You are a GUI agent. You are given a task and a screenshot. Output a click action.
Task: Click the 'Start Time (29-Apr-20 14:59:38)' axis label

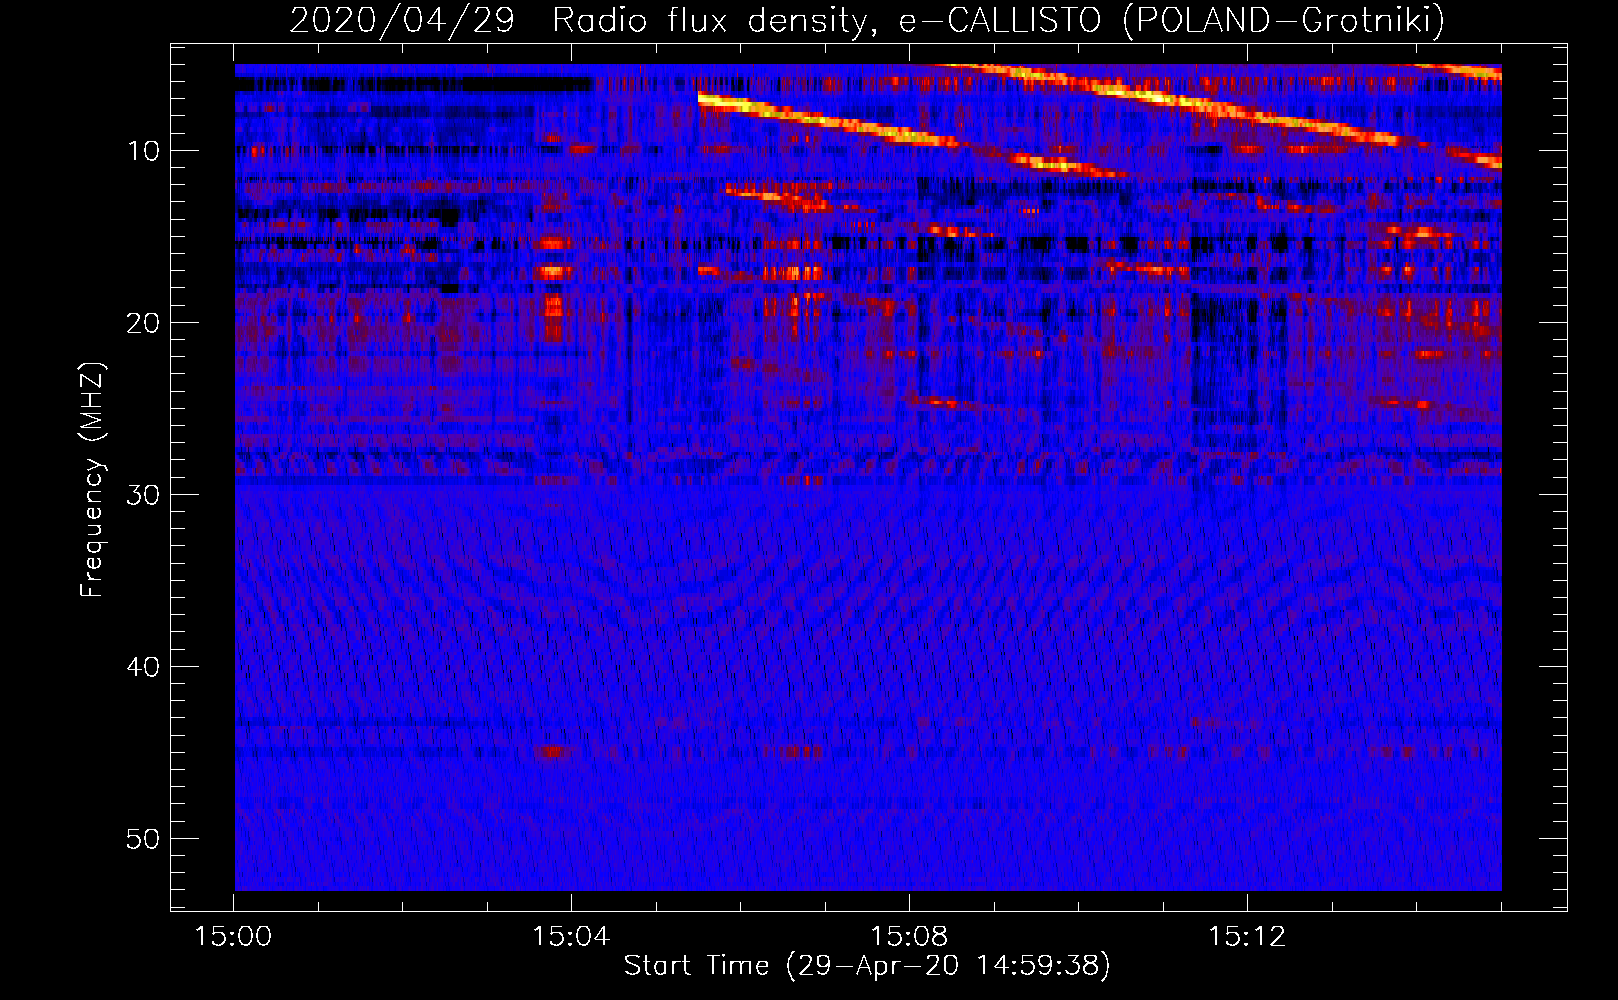(x=867, y=966)
